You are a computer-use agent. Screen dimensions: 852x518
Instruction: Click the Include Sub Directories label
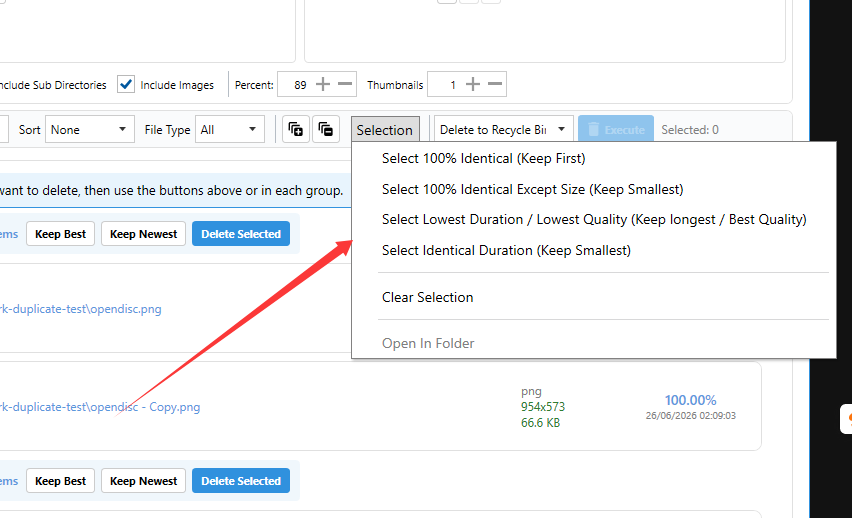[x=53, y=85]
